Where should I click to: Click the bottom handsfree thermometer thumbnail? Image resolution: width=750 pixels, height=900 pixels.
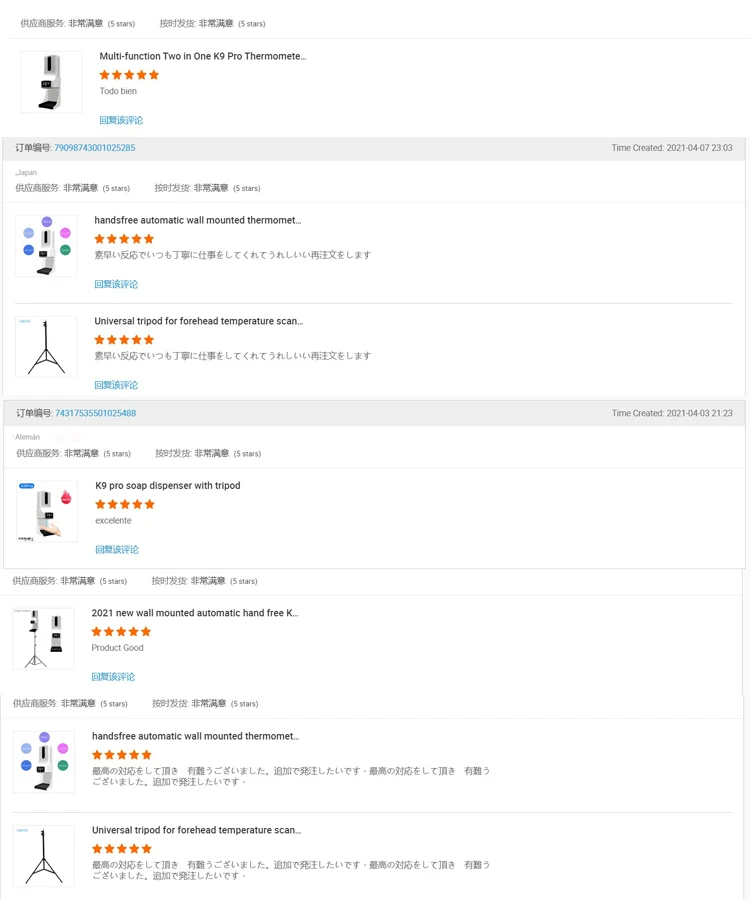(44, 762)
